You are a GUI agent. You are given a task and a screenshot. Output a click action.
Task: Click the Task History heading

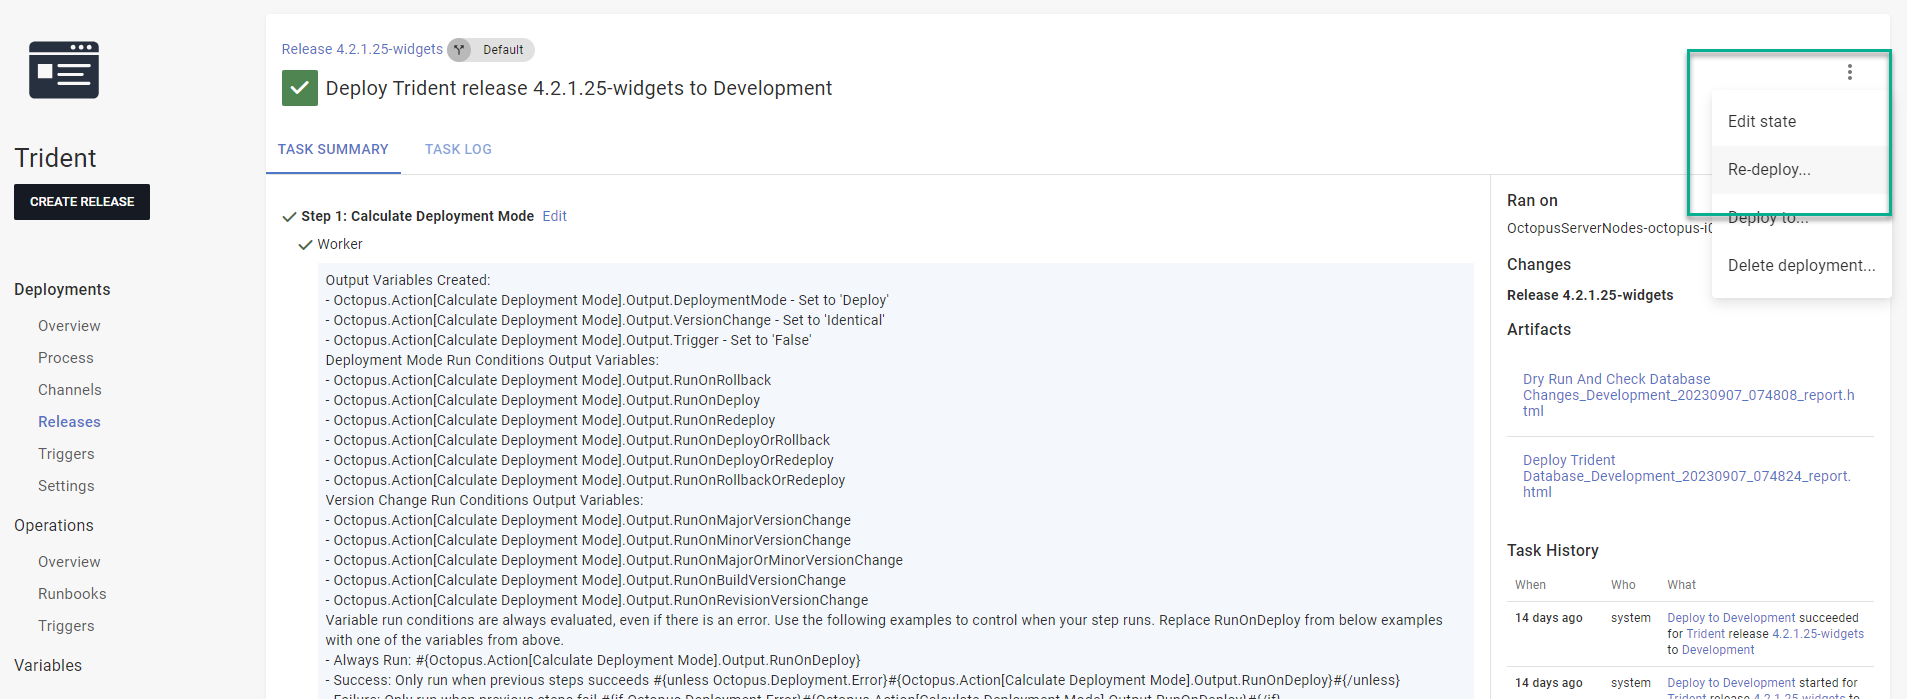1553,550
